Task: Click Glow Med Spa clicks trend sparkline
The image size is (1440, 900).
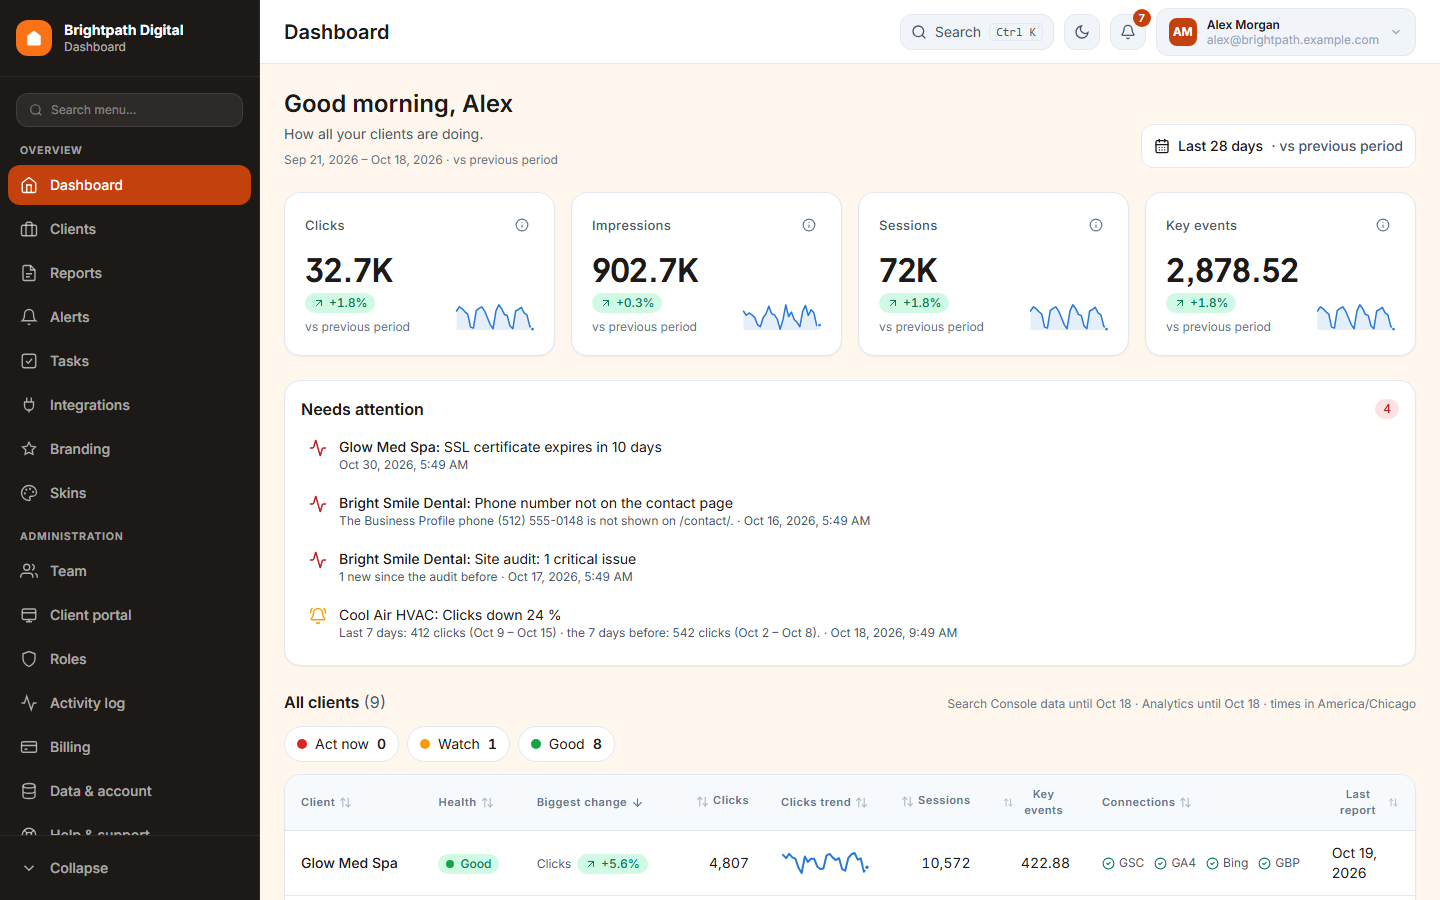Action: tap(825, 862)
